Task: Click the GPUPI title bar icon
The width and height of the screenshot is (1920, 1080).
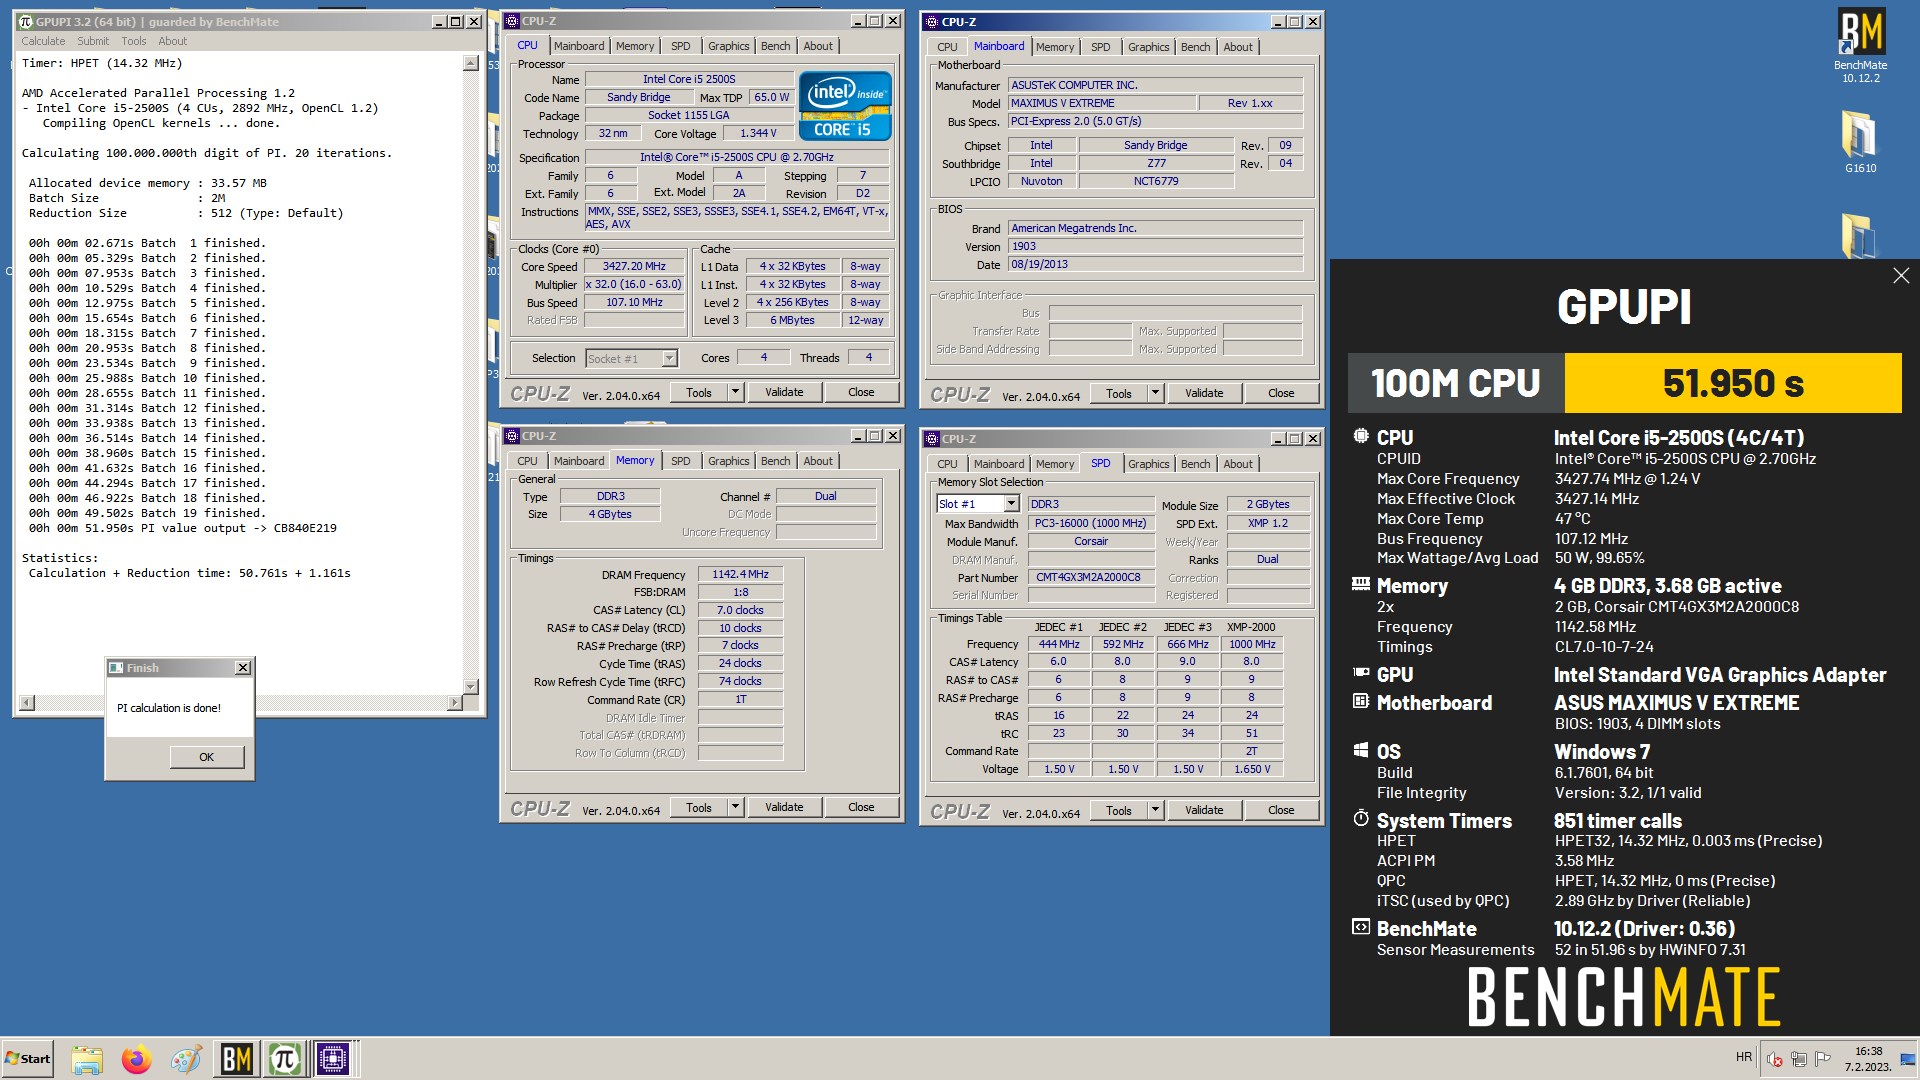Action: coord(26,21)
